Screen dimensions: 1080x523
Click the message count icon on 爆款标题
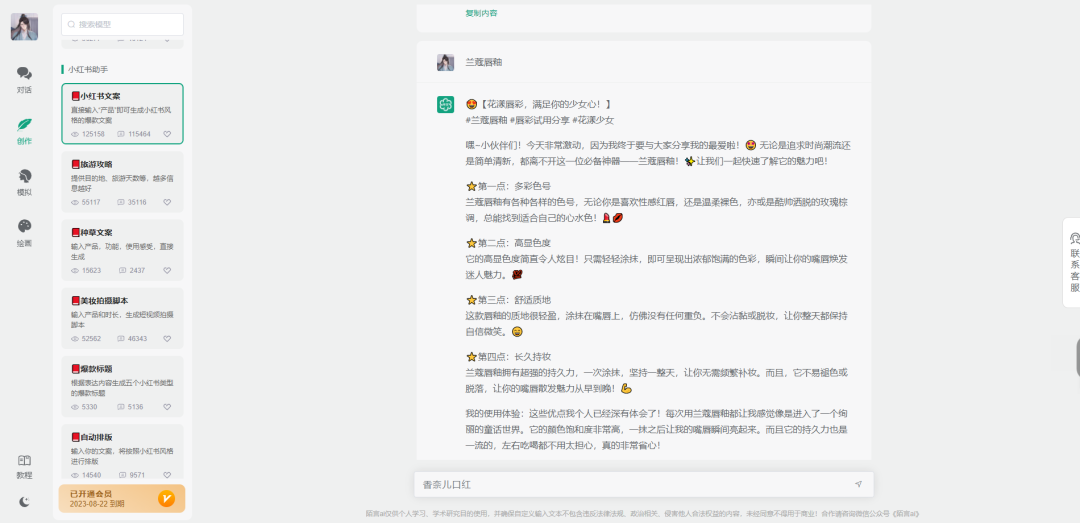tap(121, 407)
